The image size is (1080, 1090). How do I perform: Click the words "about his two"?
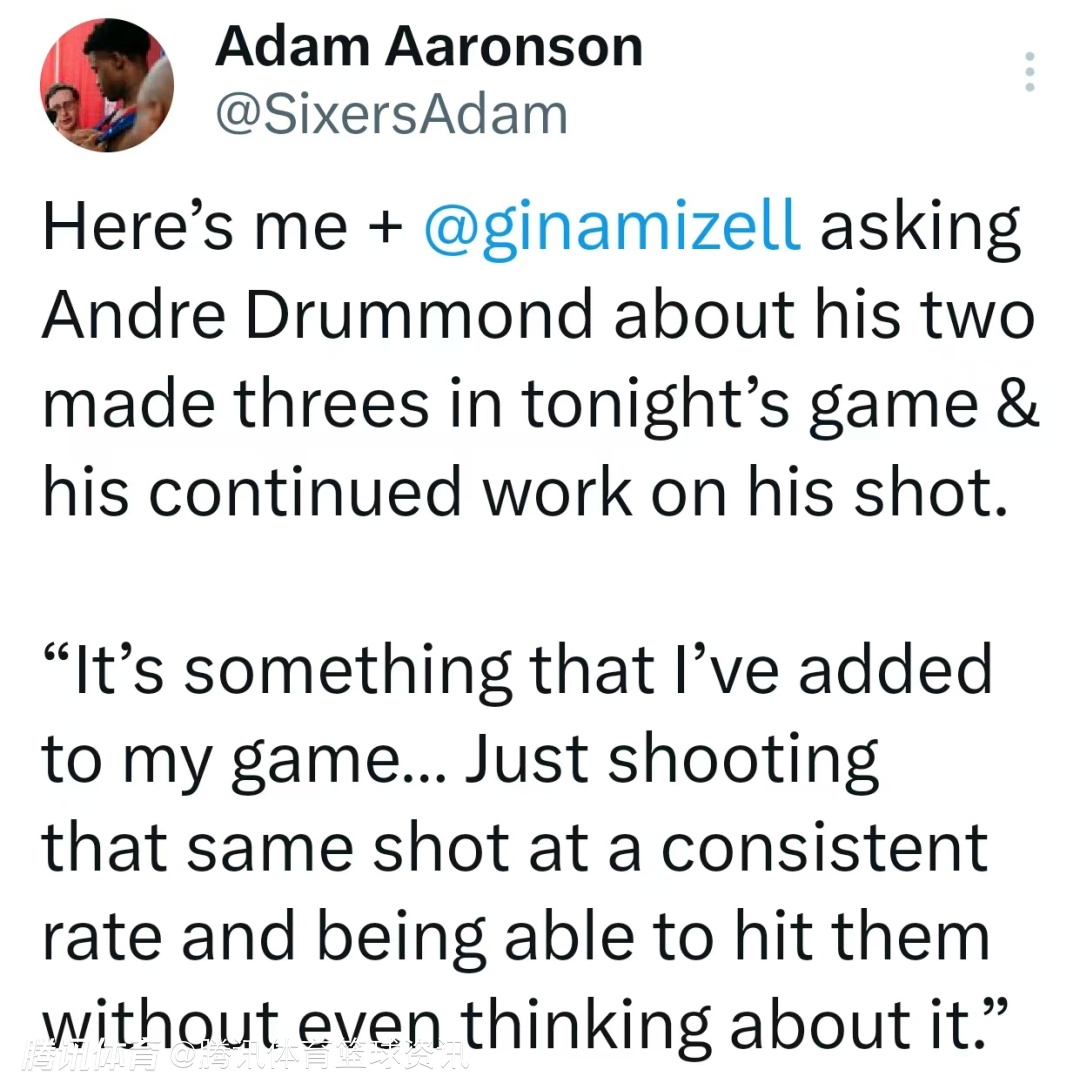(824, 317)
